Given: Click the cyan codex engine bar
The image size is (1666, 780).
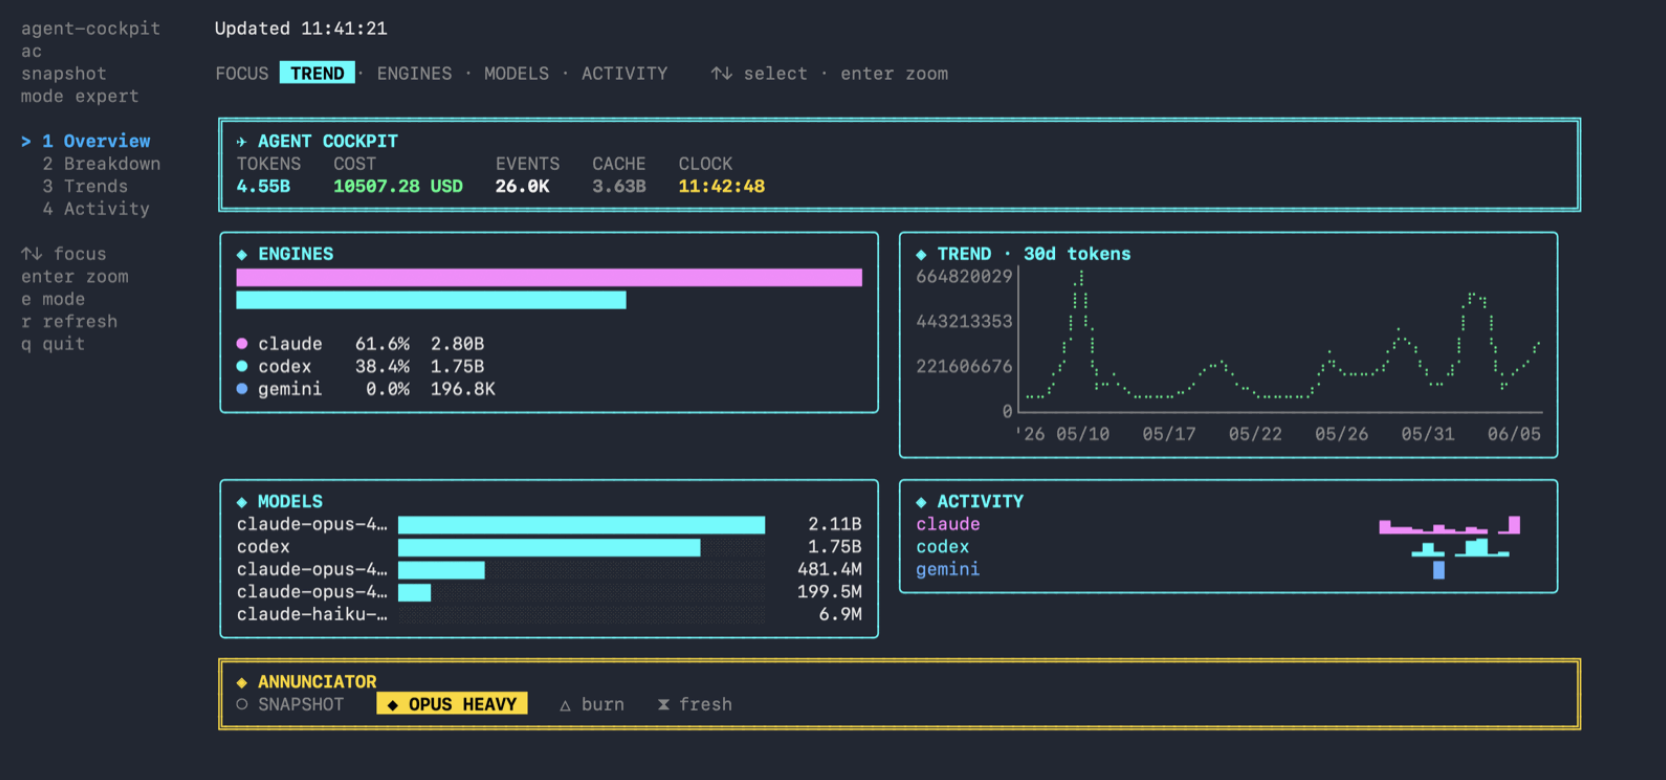Looking at the screenshot, I should pyautogui.click(x=431, y=300).
